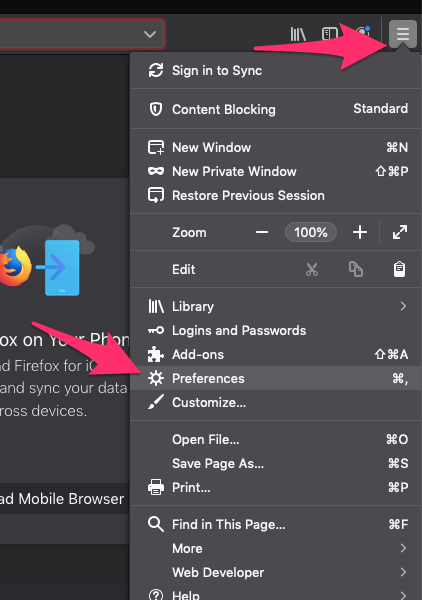Open Content Blocking settings
This screenshot has width=422, height=600.
pyautogui.click(x=275, y=109)
